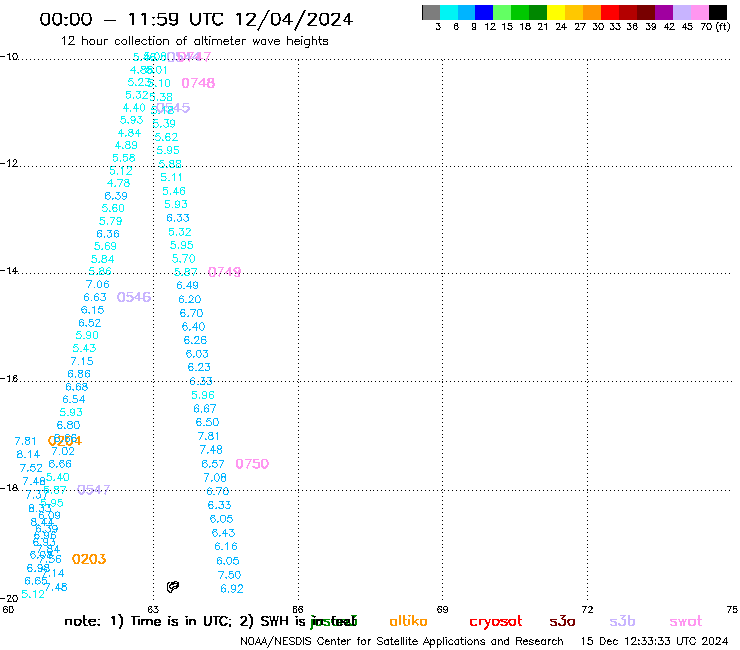Click the timestamp '15 Dec 12:33:33 UTC 2024'
Image resolution: width=740 pixels, height=650 pixels.
coord(655,642)
